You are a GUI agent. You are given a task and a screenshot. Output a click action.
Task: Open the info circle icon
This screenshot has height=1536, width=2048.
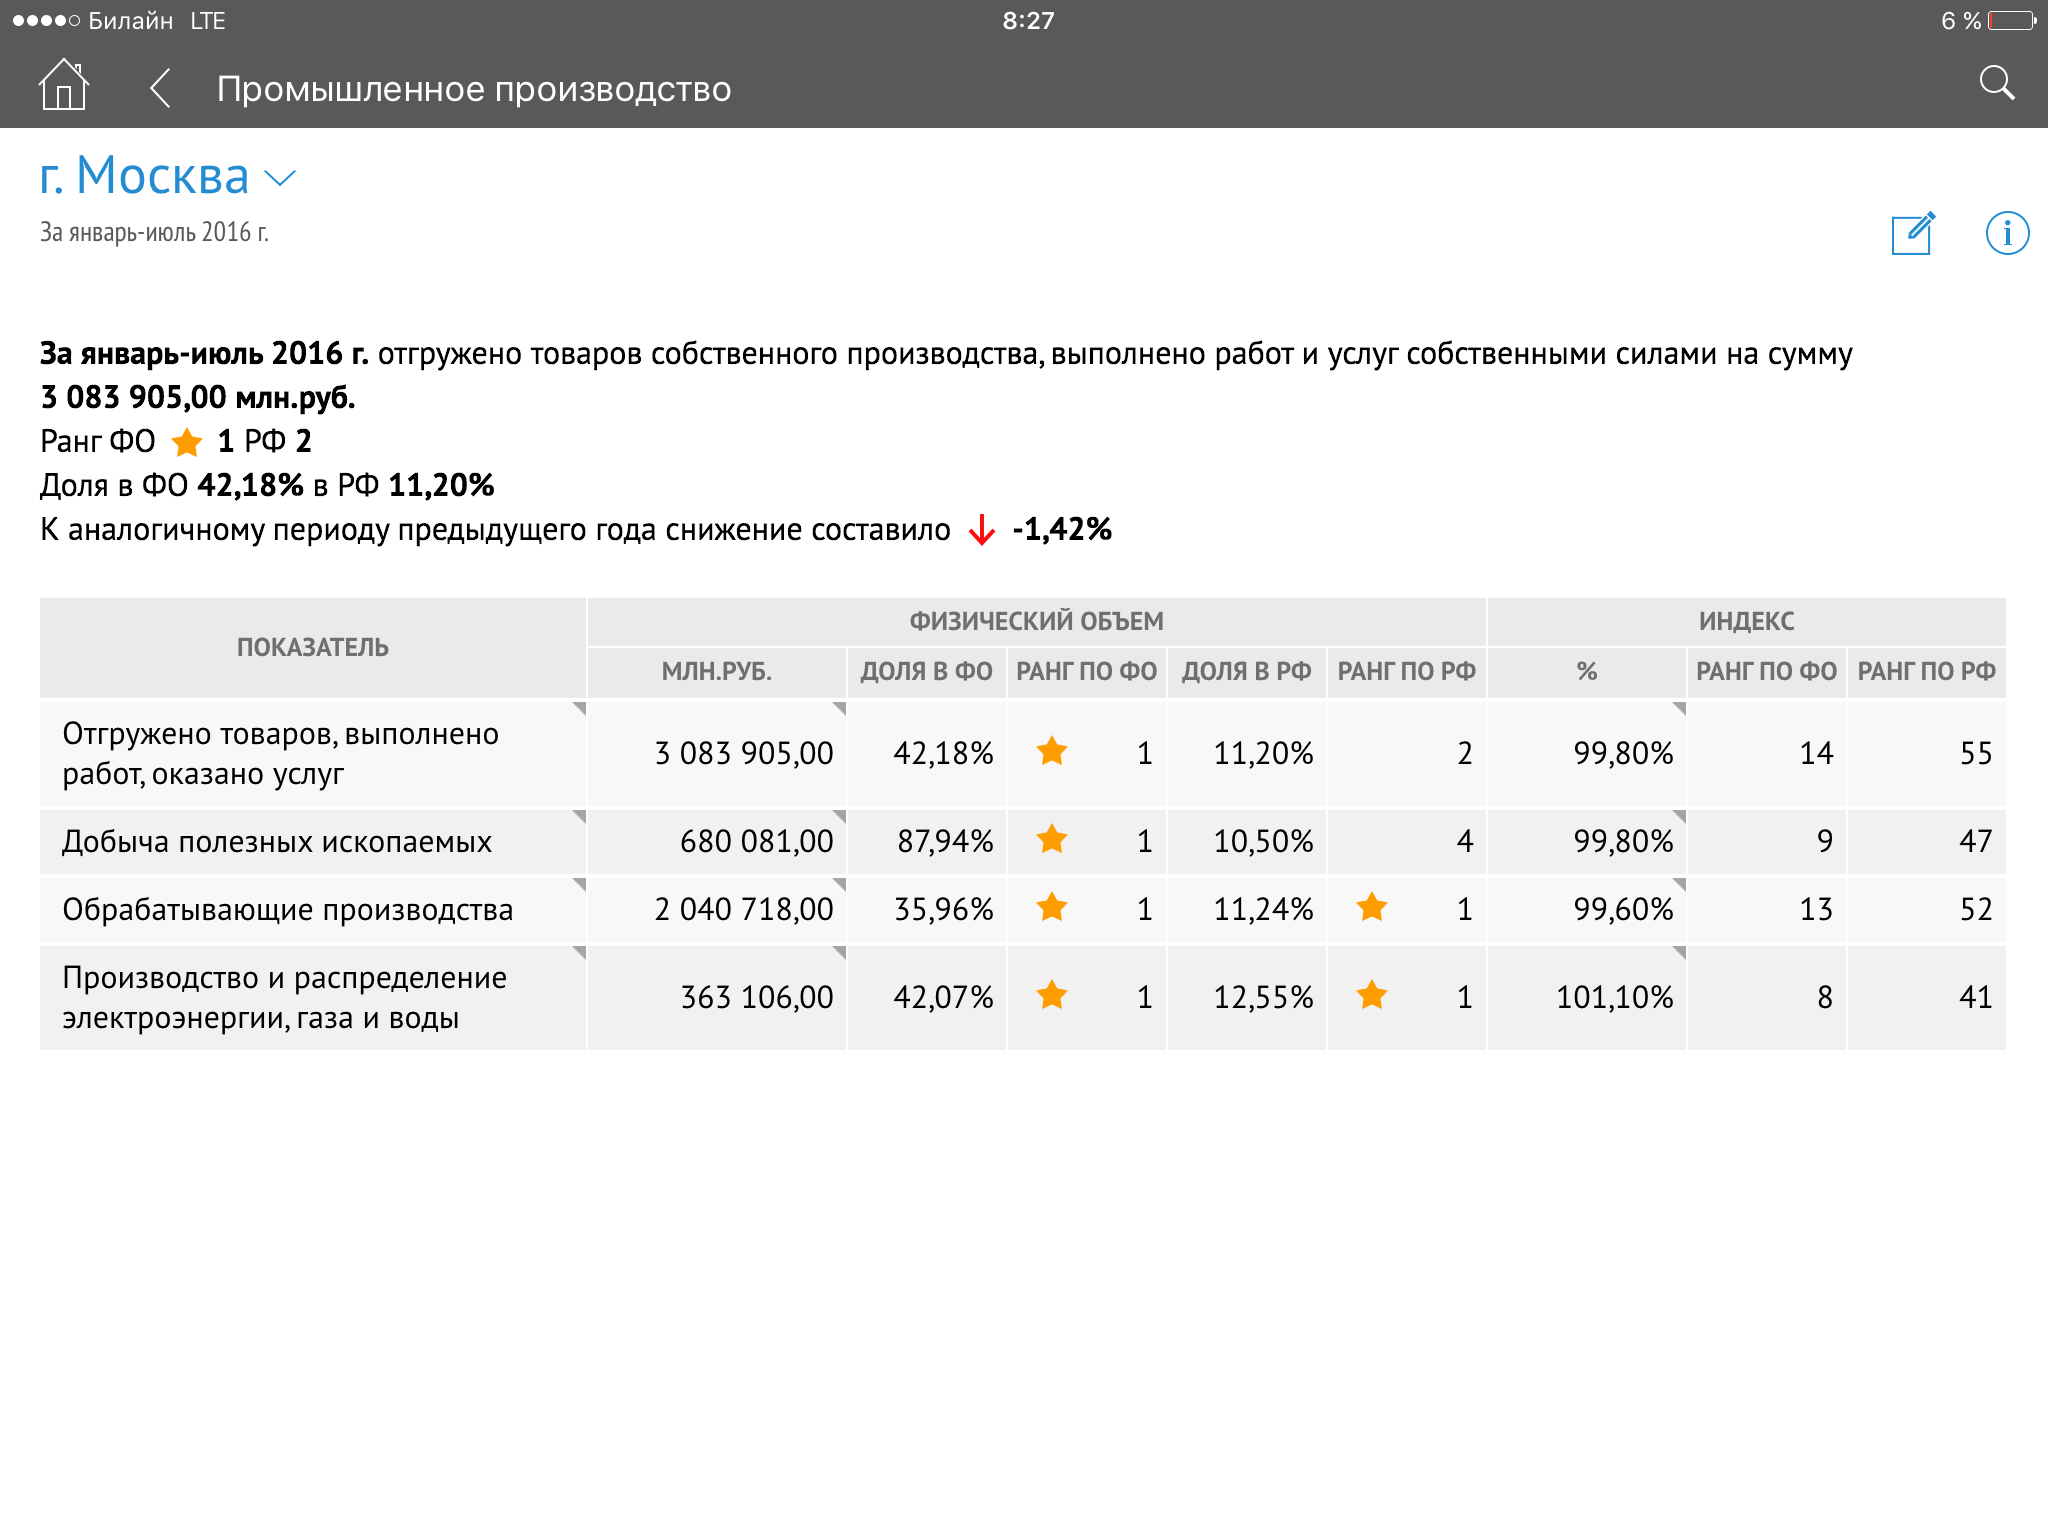2006,233
